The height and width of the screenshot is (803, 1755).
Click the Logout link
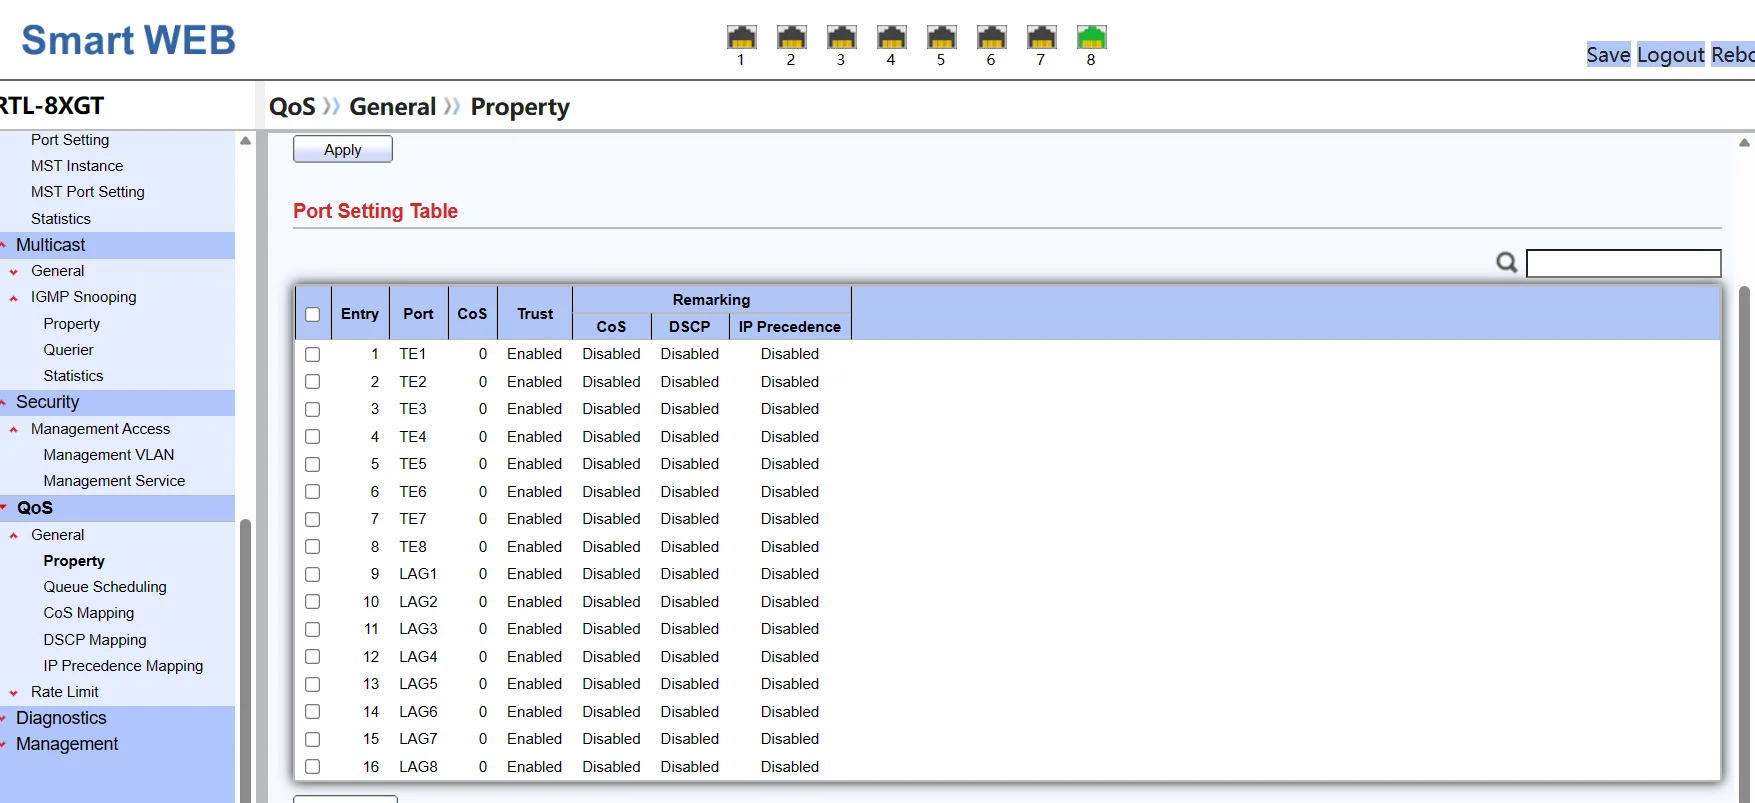1670,55
